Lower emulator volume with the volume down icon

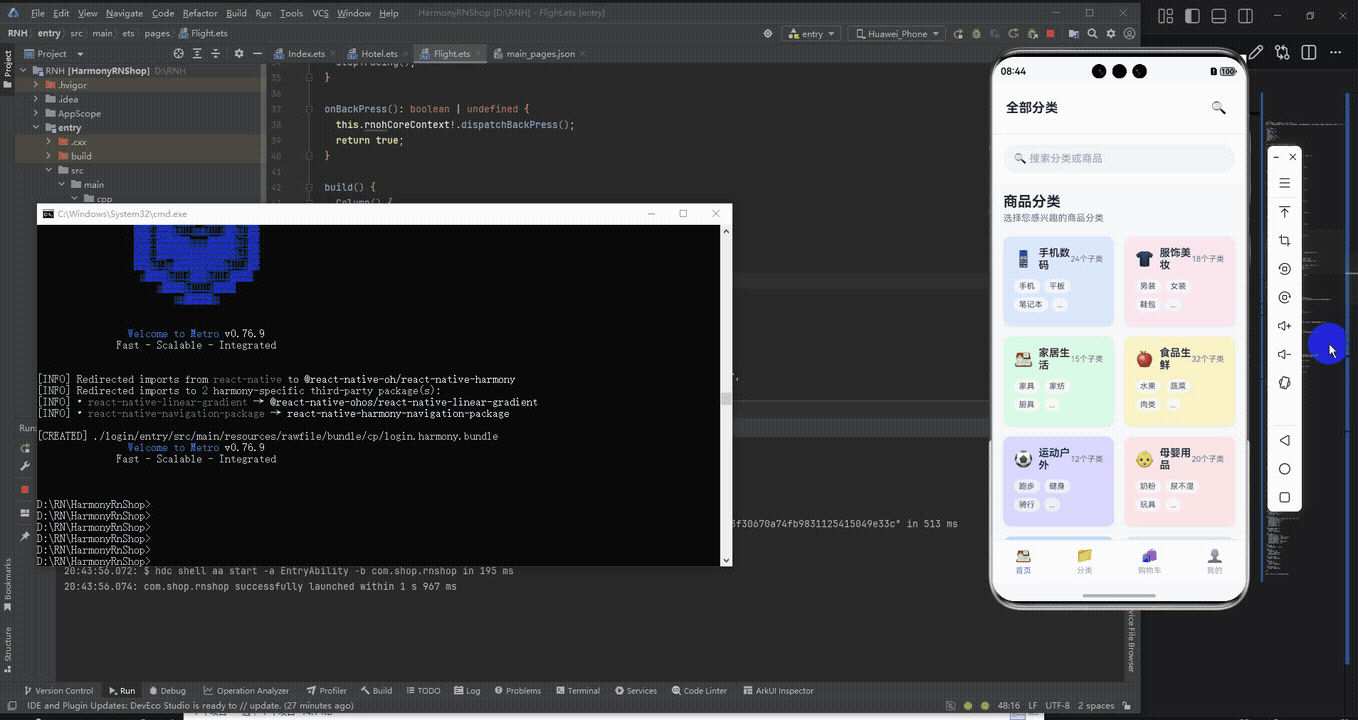pyautogui.click(x=1285, y=354)
